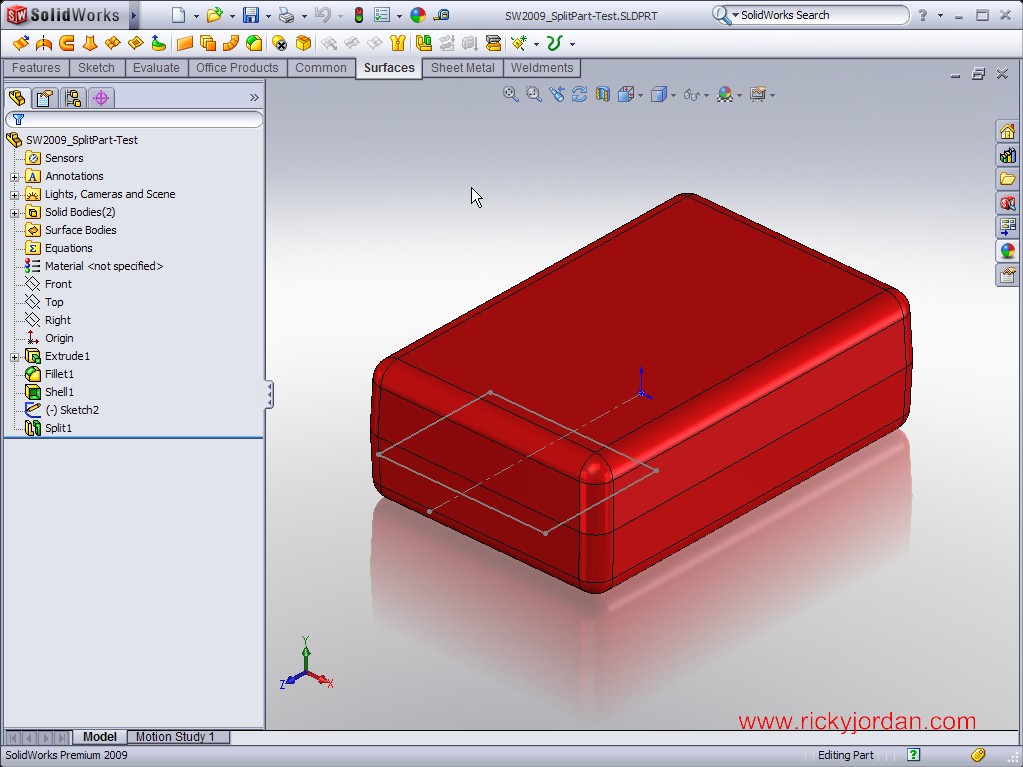Open SolidWorks Resources home icon
This screenshot has width=1023, height=767.
point(1007,132)
